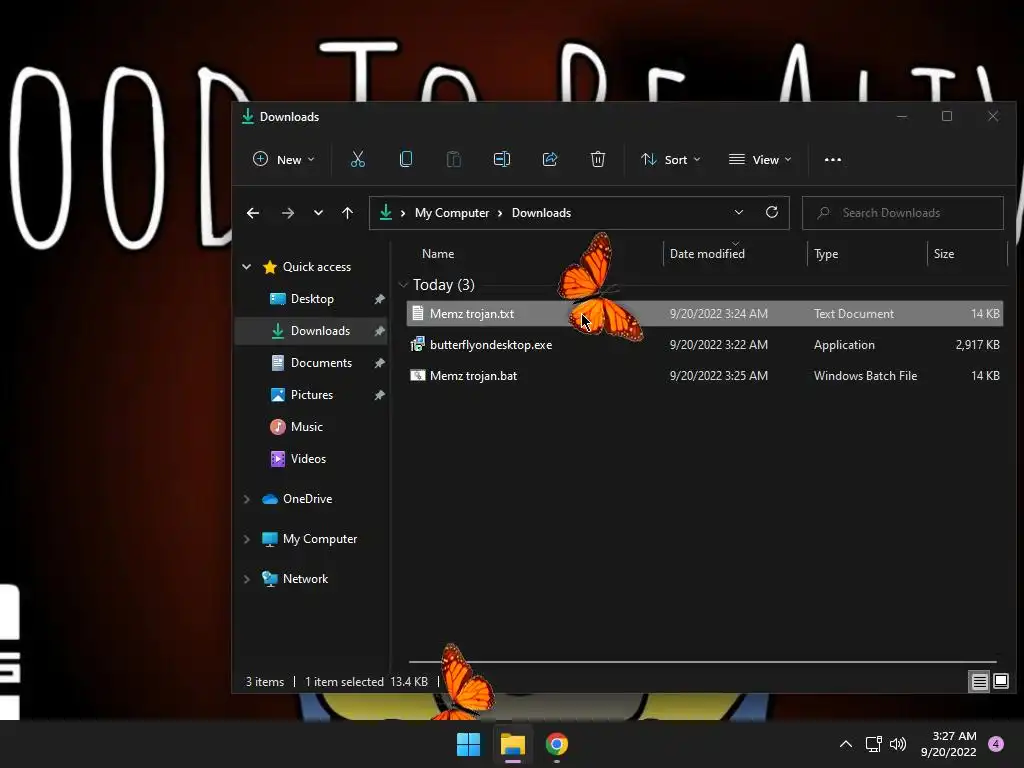Screen dimensions: 1024x768
Task: Select the Memz trojan.txt file name
Action: [x=472, y=313]
